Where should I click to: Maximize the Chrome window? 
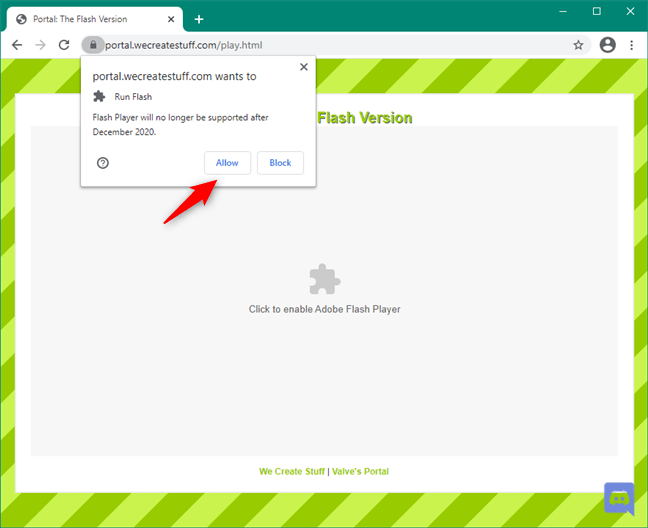[597, 11]
